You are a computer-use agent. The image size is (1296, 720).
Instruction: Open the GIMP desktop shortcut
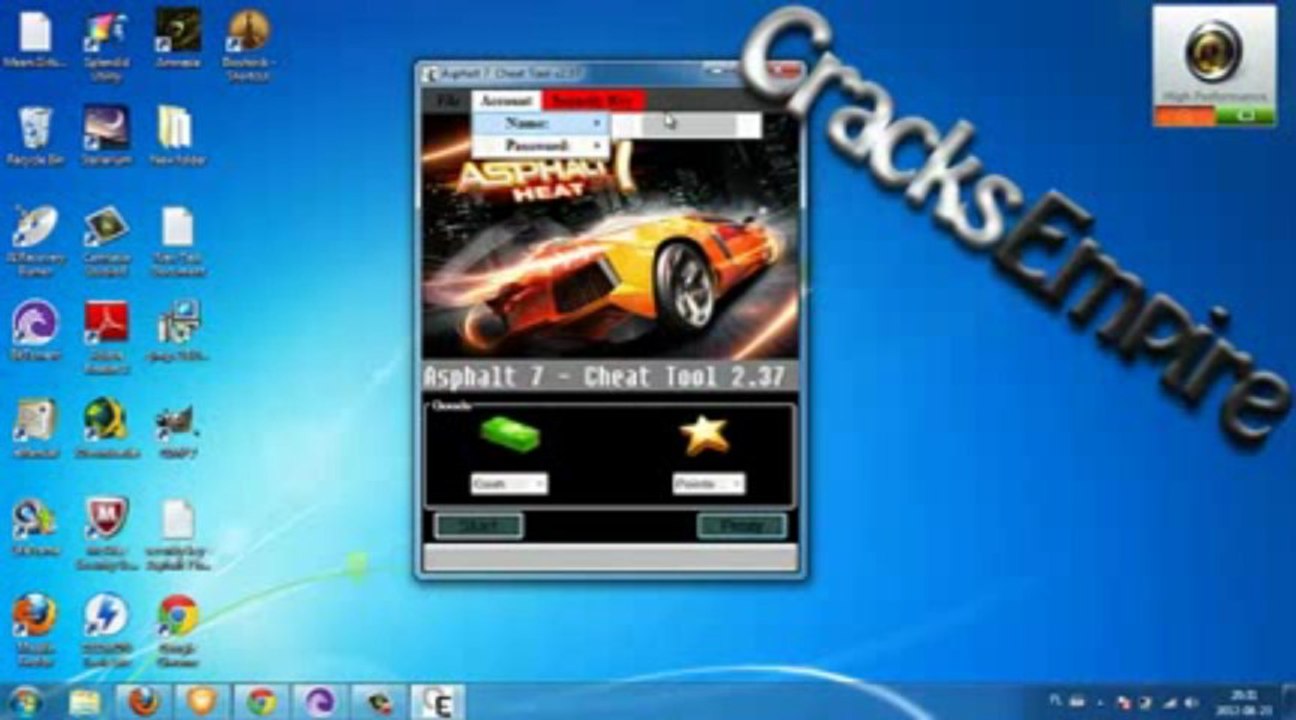coord(178,430)
